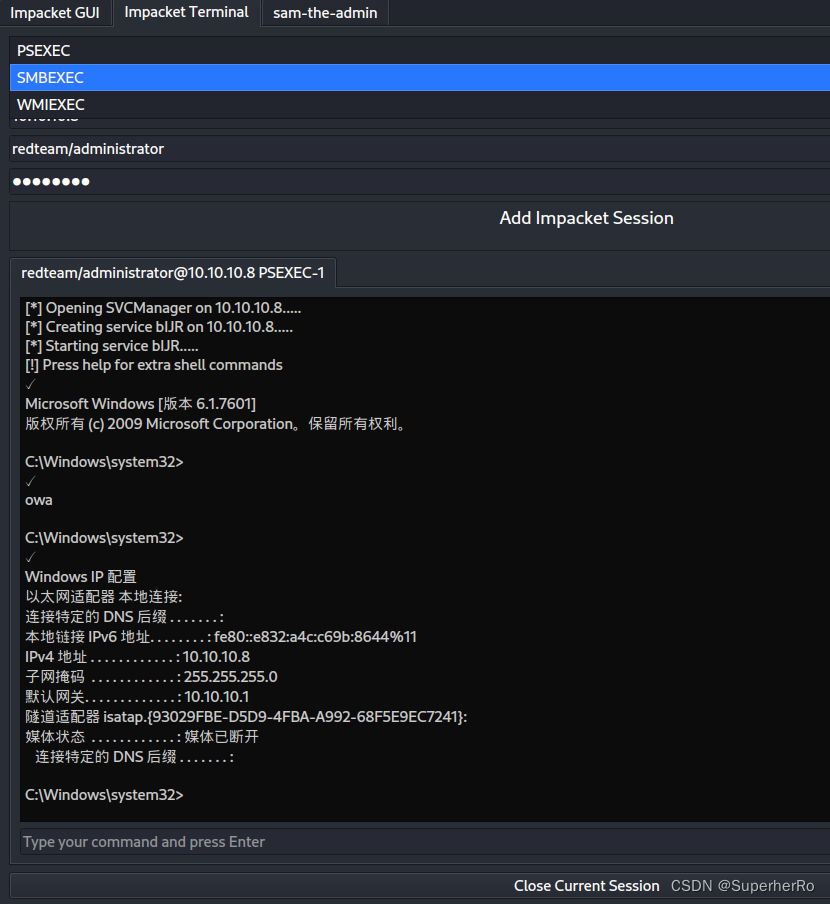Open the sam-the-admin tab
Viewport: 830px width, 904px height.
click(324, 13)
